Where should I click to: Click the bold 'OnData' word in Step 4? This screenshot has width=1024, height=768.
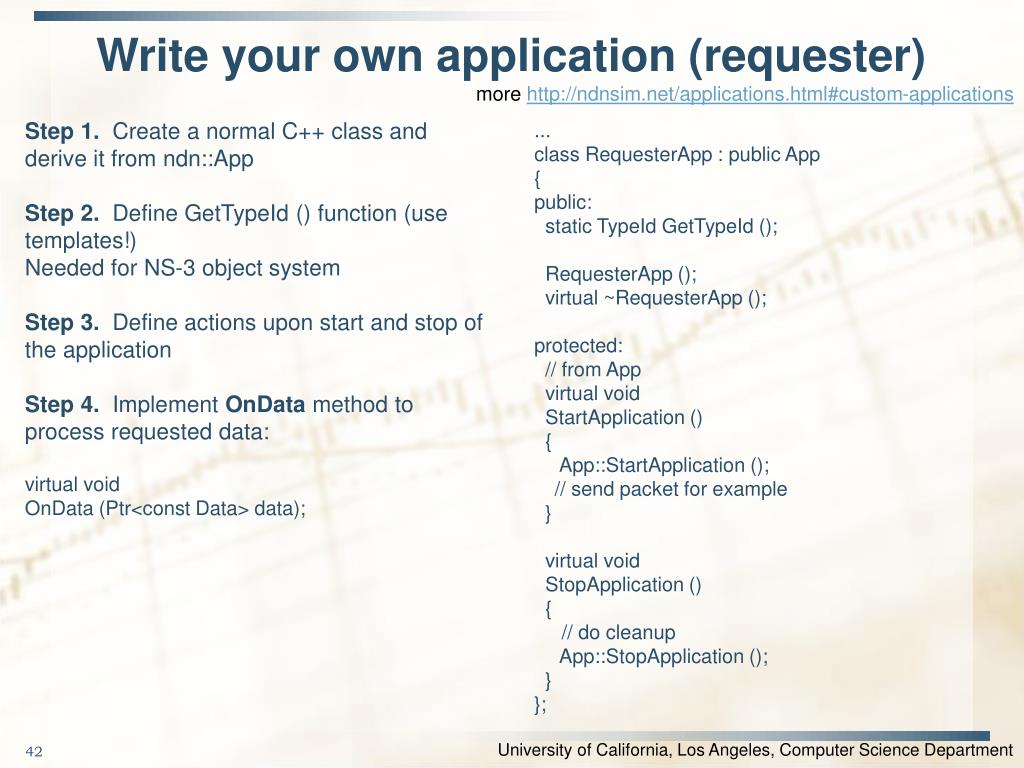pyautogui.click(x=265, y=405)
